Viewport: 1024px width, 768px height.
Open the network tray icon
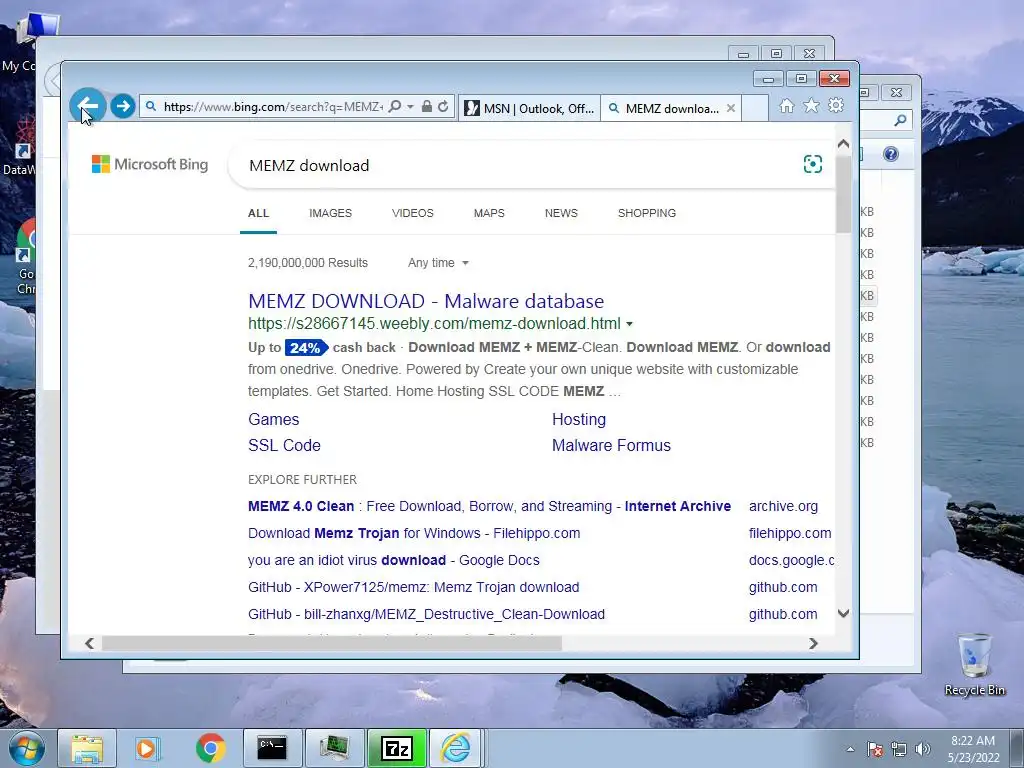(x=899, y=749)
